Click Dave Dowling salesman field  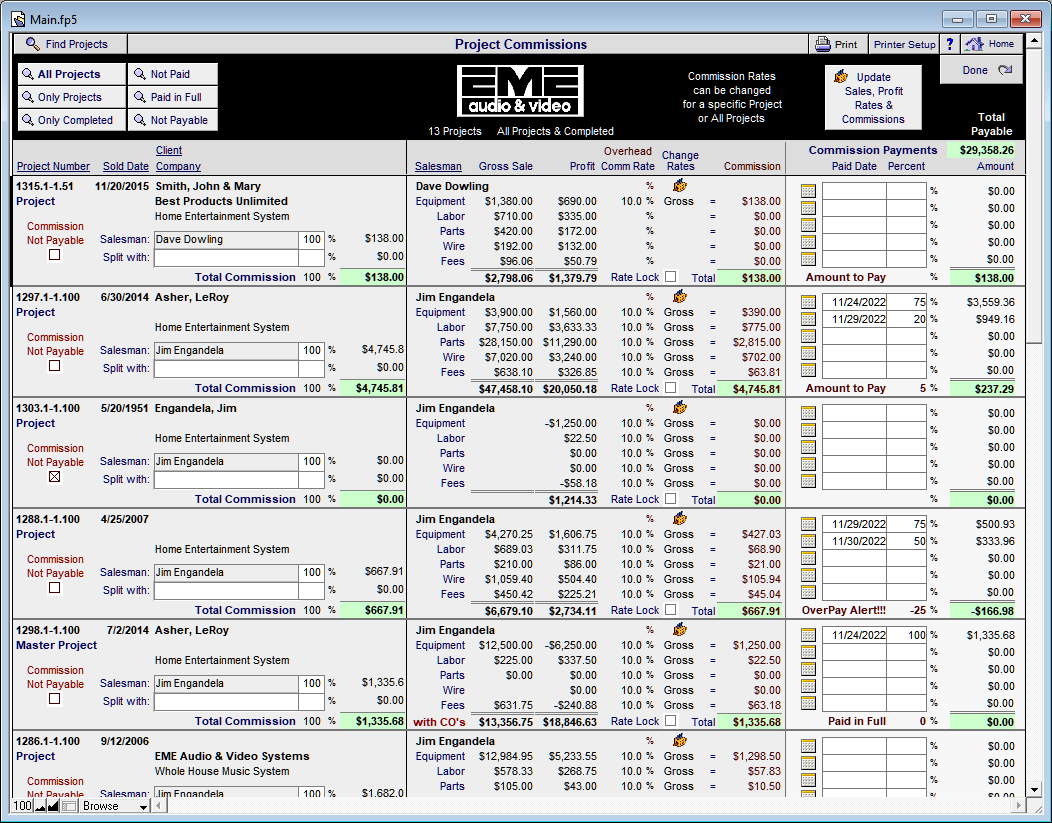[x=226, y=239]
